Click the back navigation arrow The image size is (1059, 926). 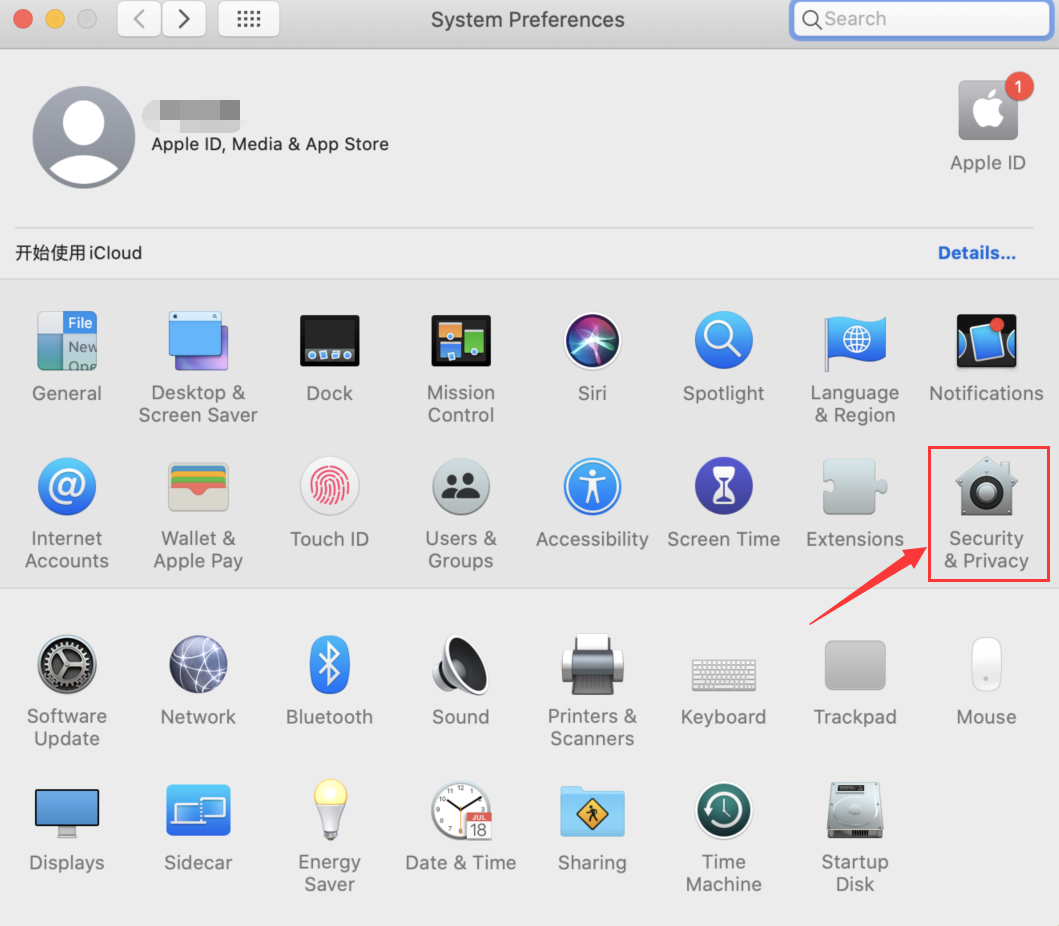point(139,19)
